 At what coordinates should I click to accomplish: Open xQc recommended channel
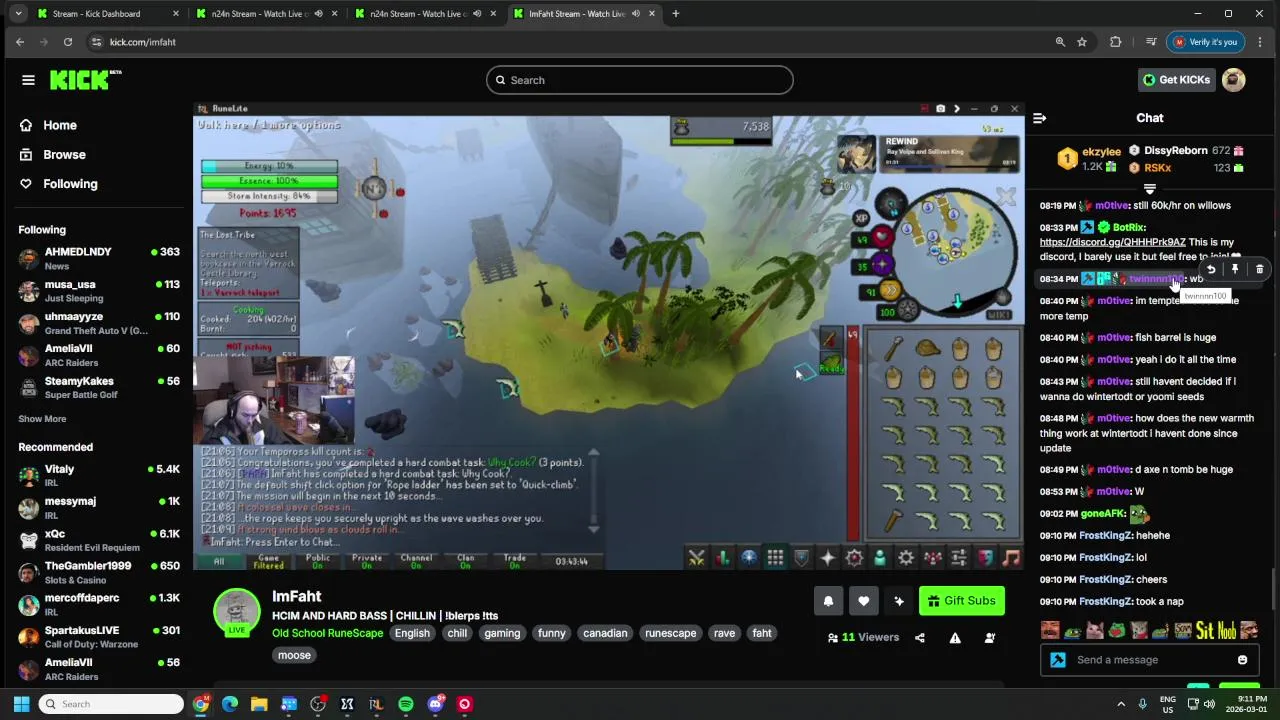tap(98, 540)
